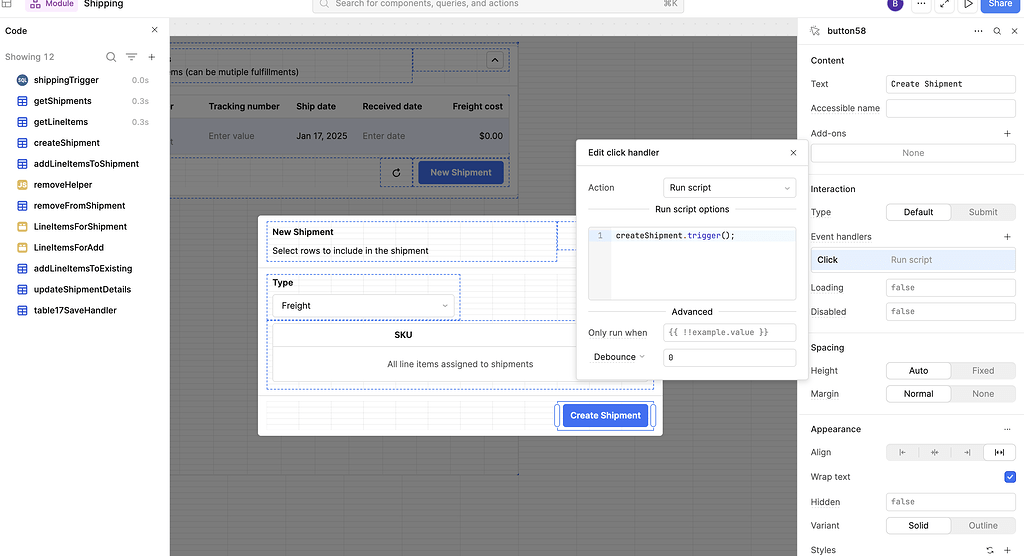Set Margin to Normal
The width and height of the screenshot is (1024, 556).
click(918, 394)
